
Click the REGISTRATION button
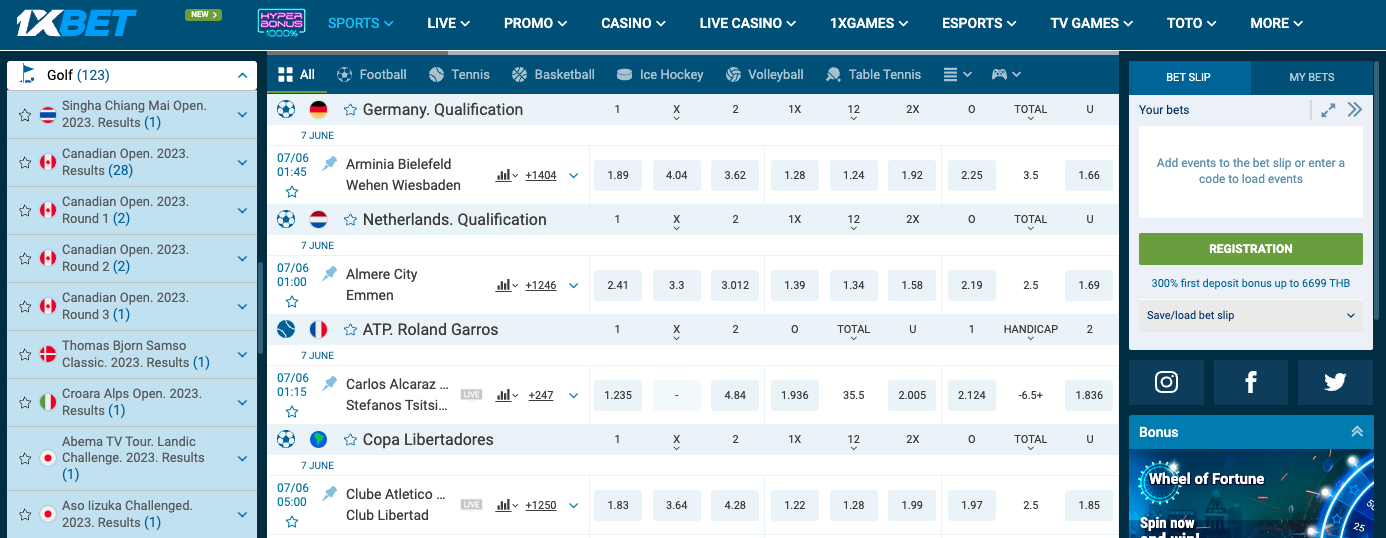coord(1251,249)
